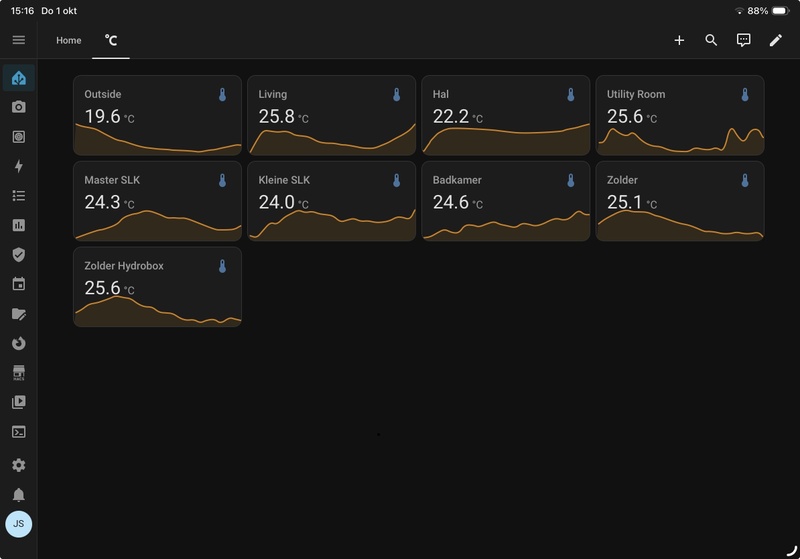This screenshot has height=559, width=800.
Task: Select the °C temperature tab
Action: point(111,40)
